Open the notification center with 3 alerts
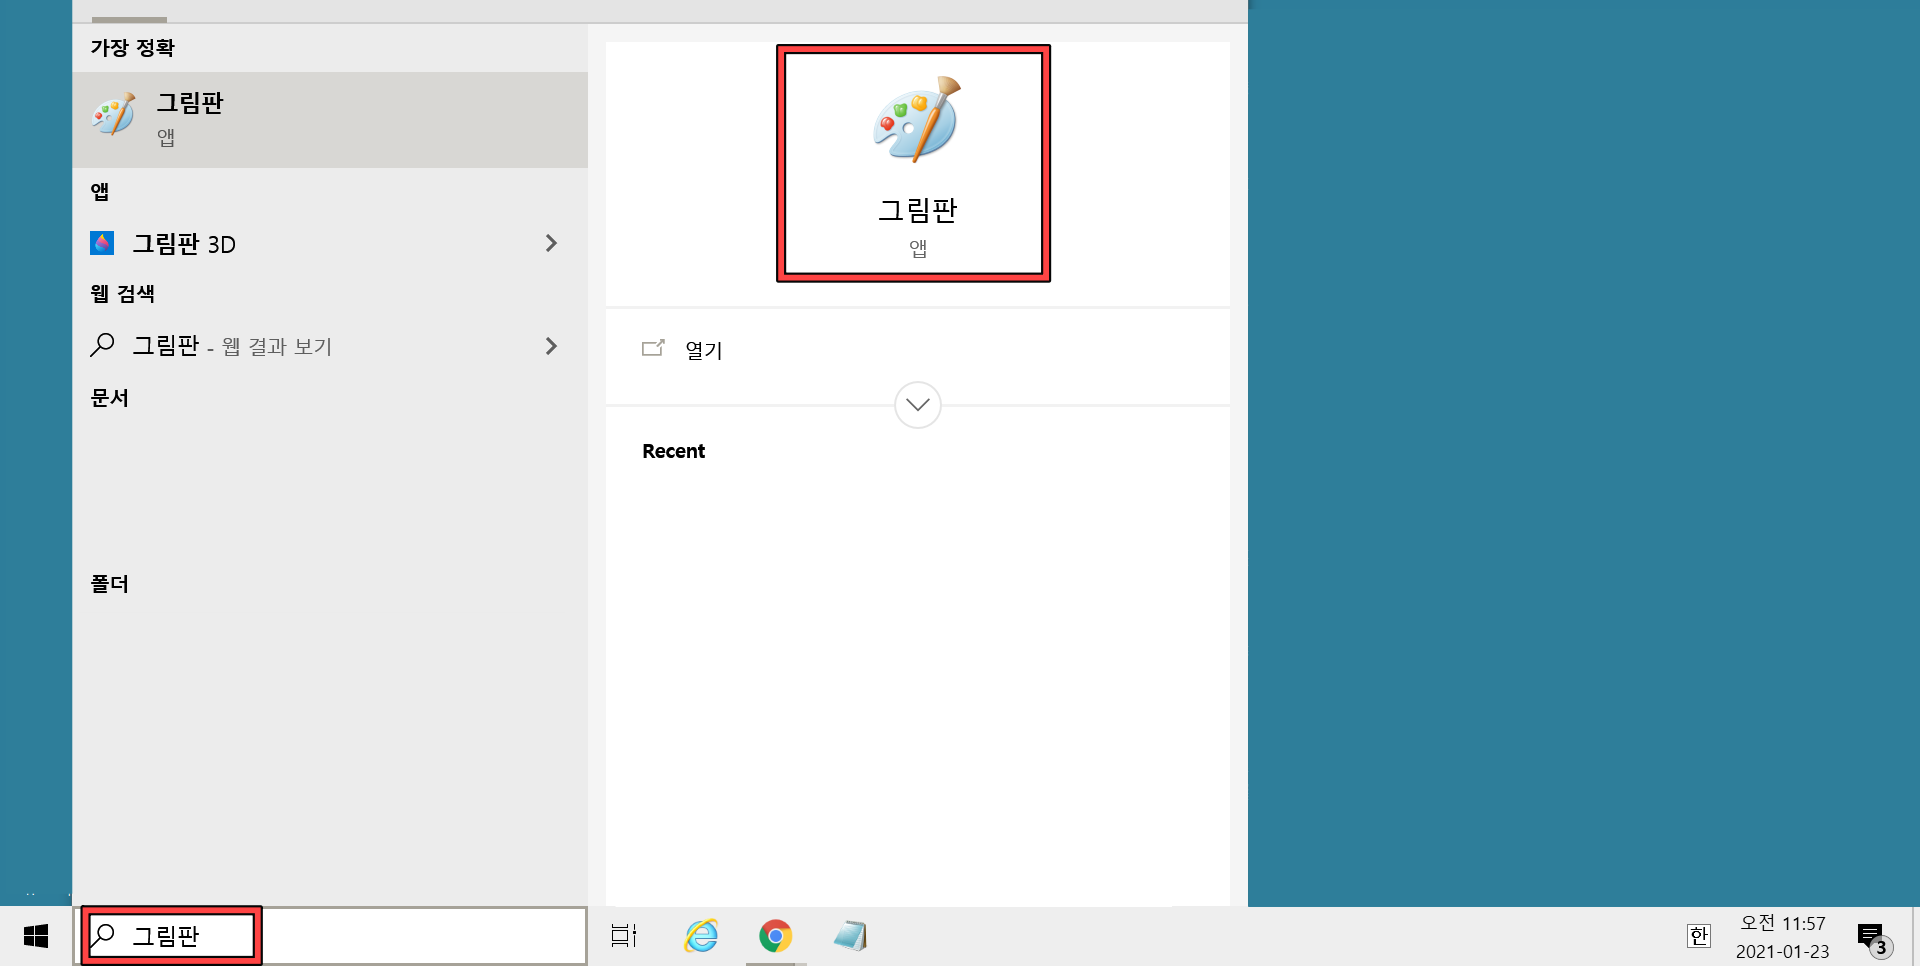 pyautogui.click(x=1875, y=938)
